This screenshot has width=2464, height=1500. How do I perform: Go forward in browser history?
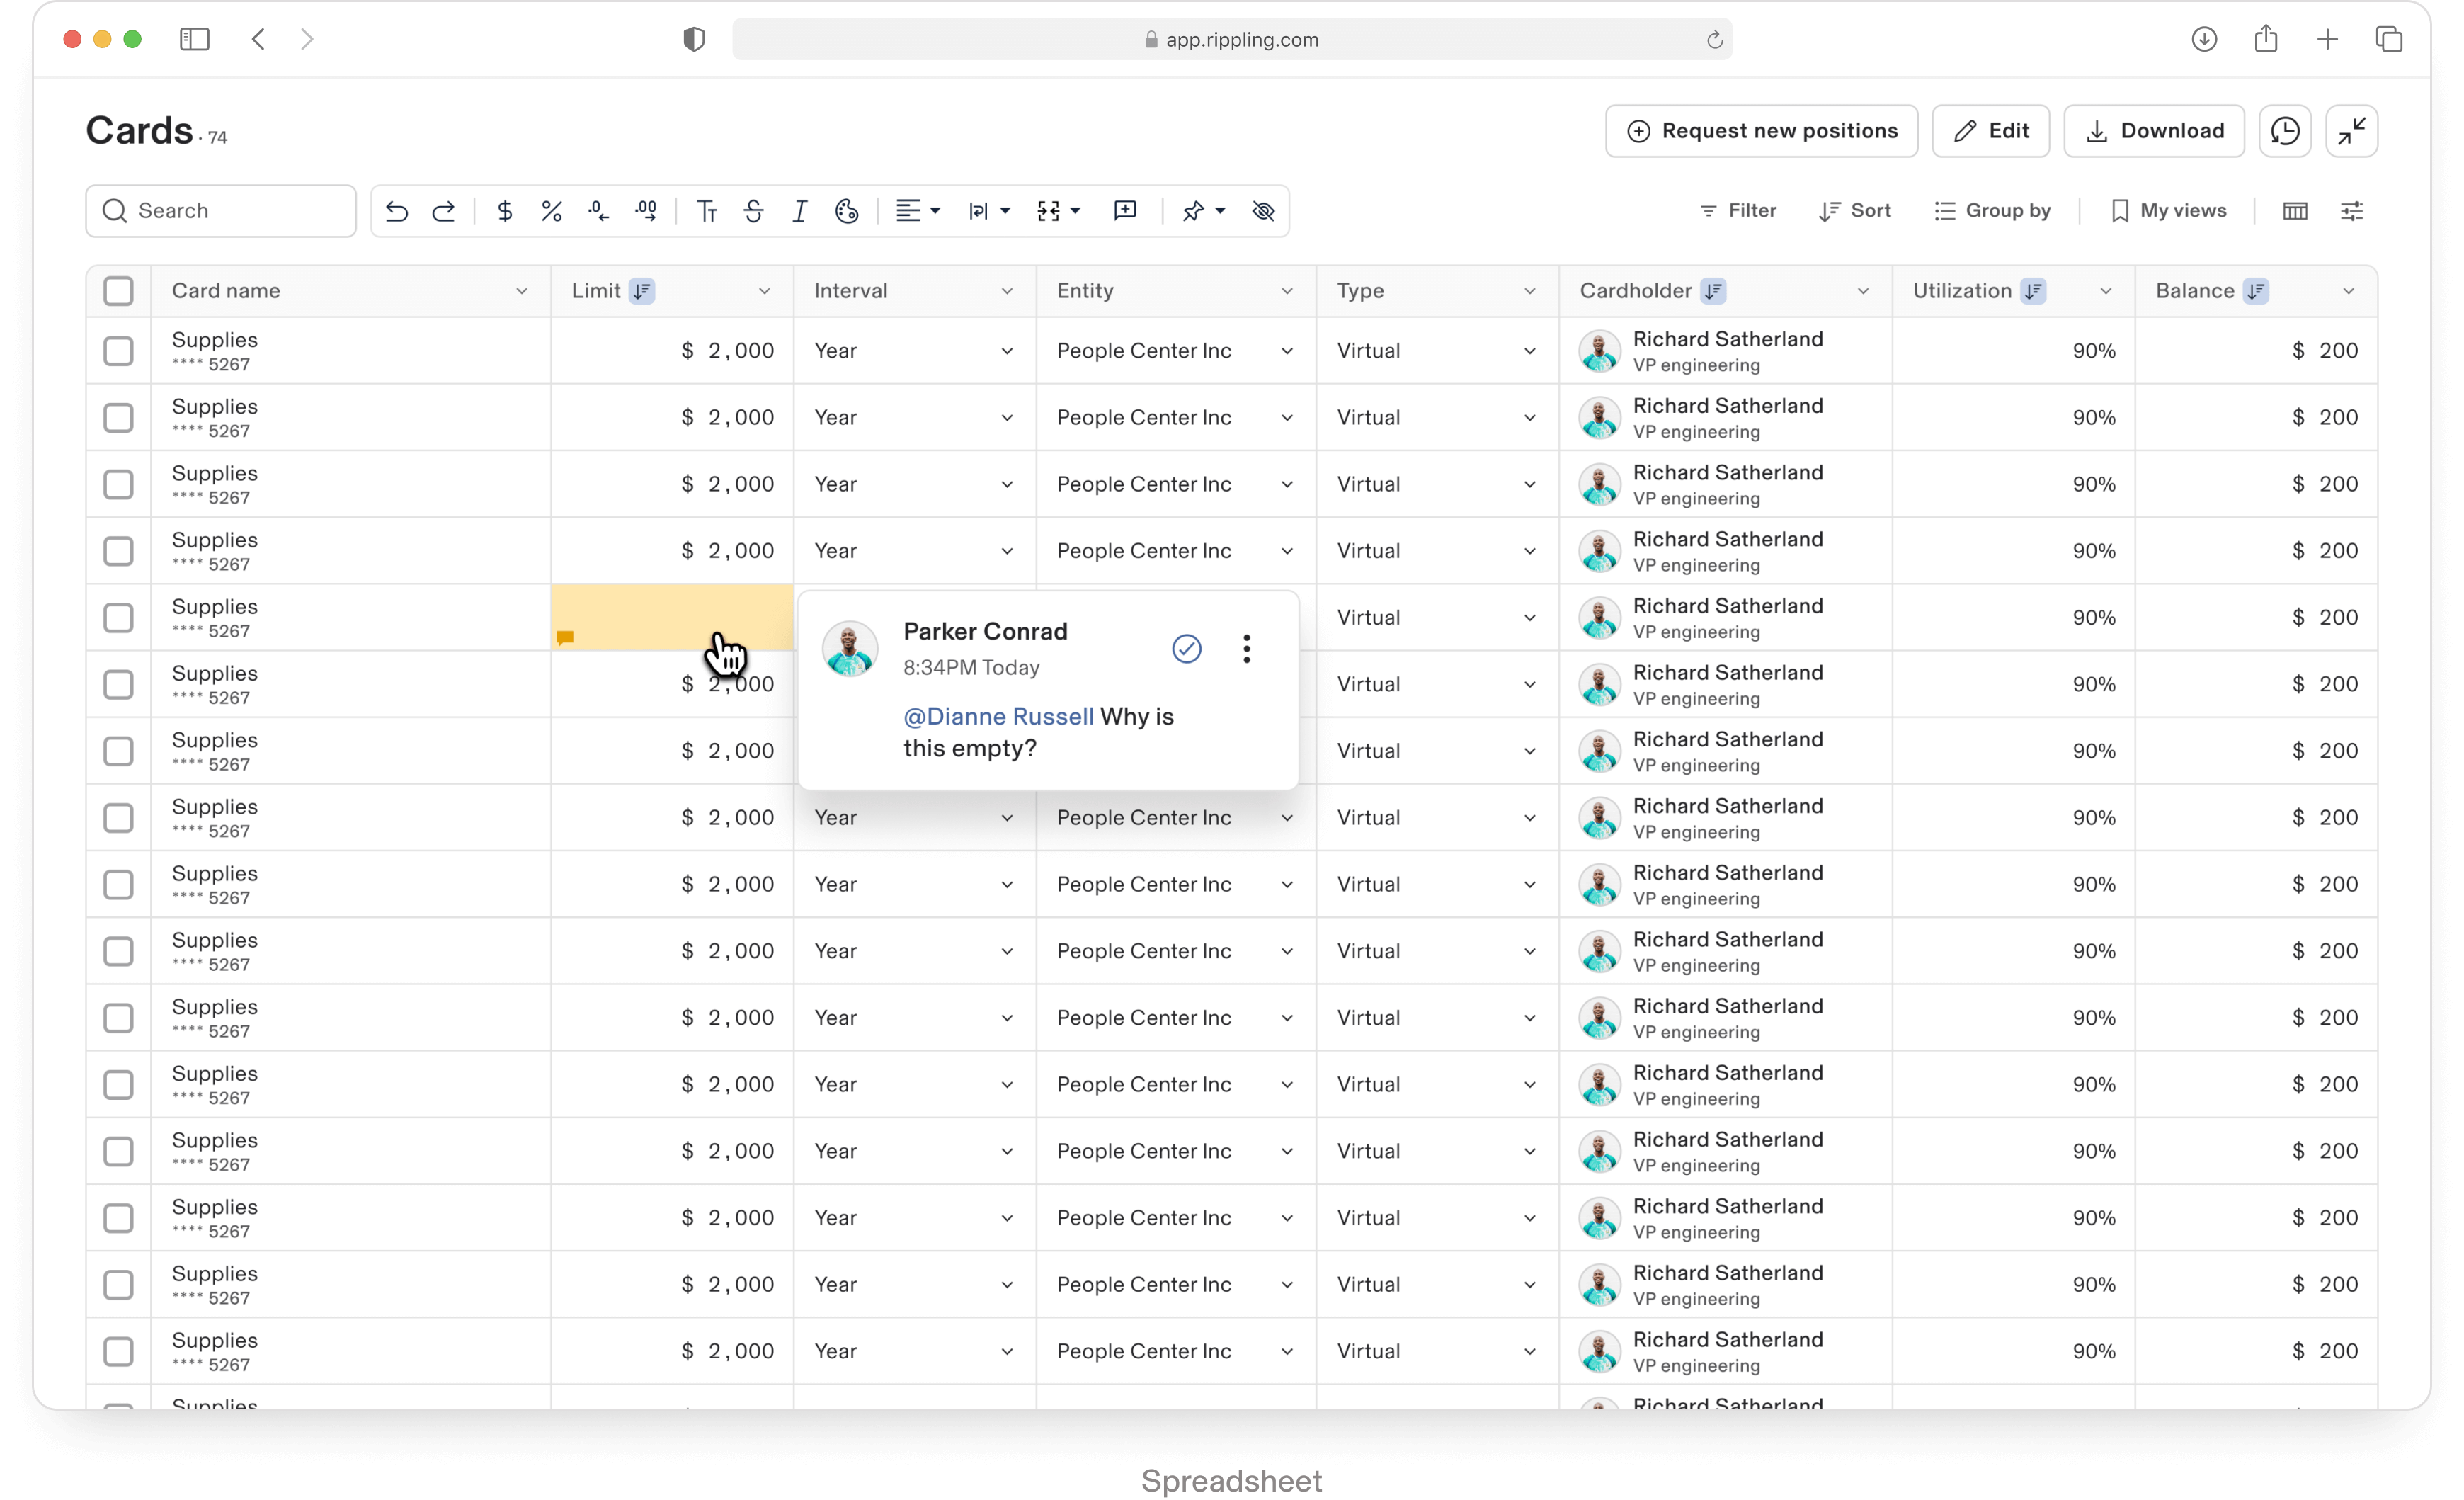click(x=307, y=39)
